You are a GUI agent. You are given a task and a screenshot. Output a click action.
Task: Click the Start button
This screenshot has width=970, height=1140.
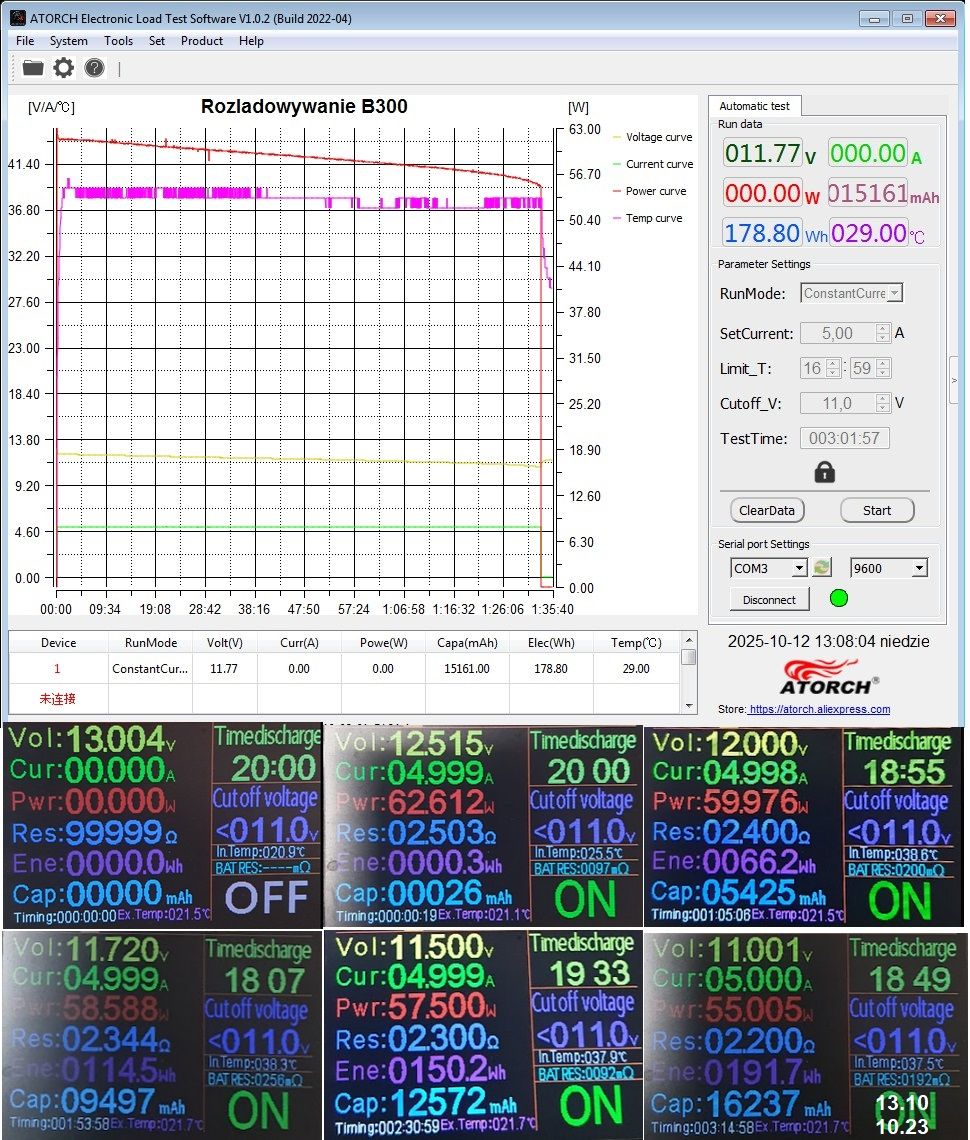(877, 510)
